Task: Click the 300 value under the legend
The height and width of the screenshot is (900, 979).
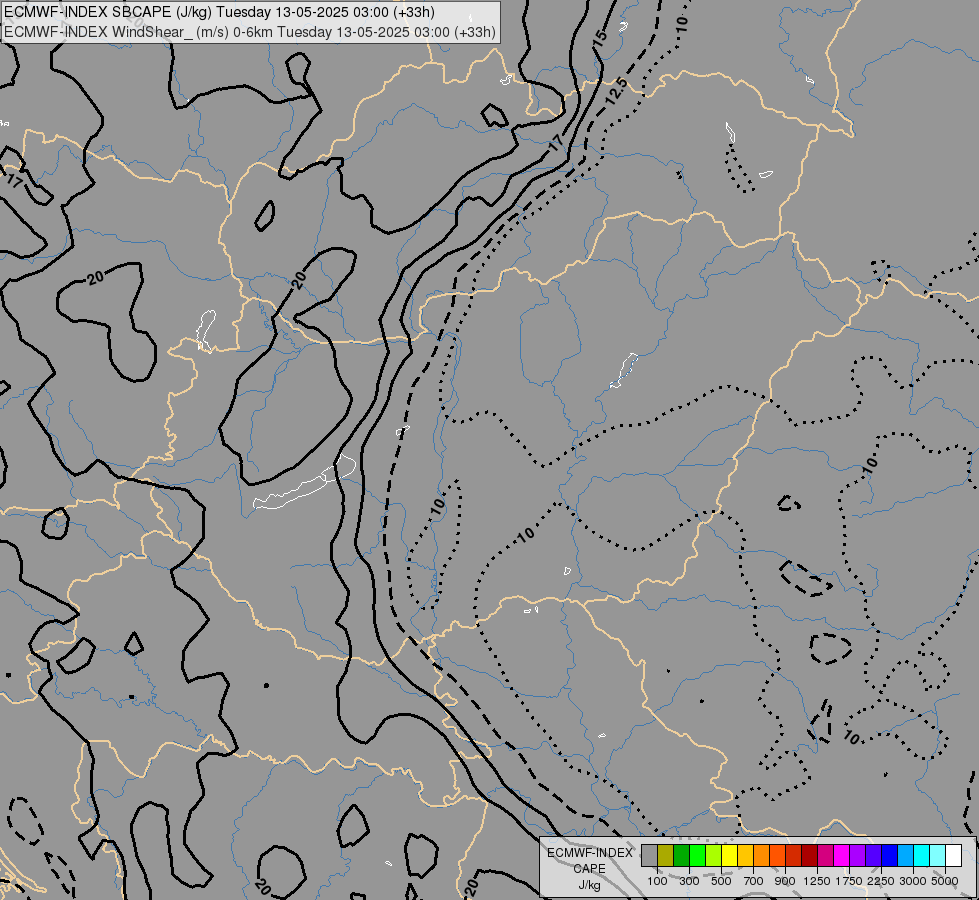Action: pyautogui.click(x=689, y=881)
